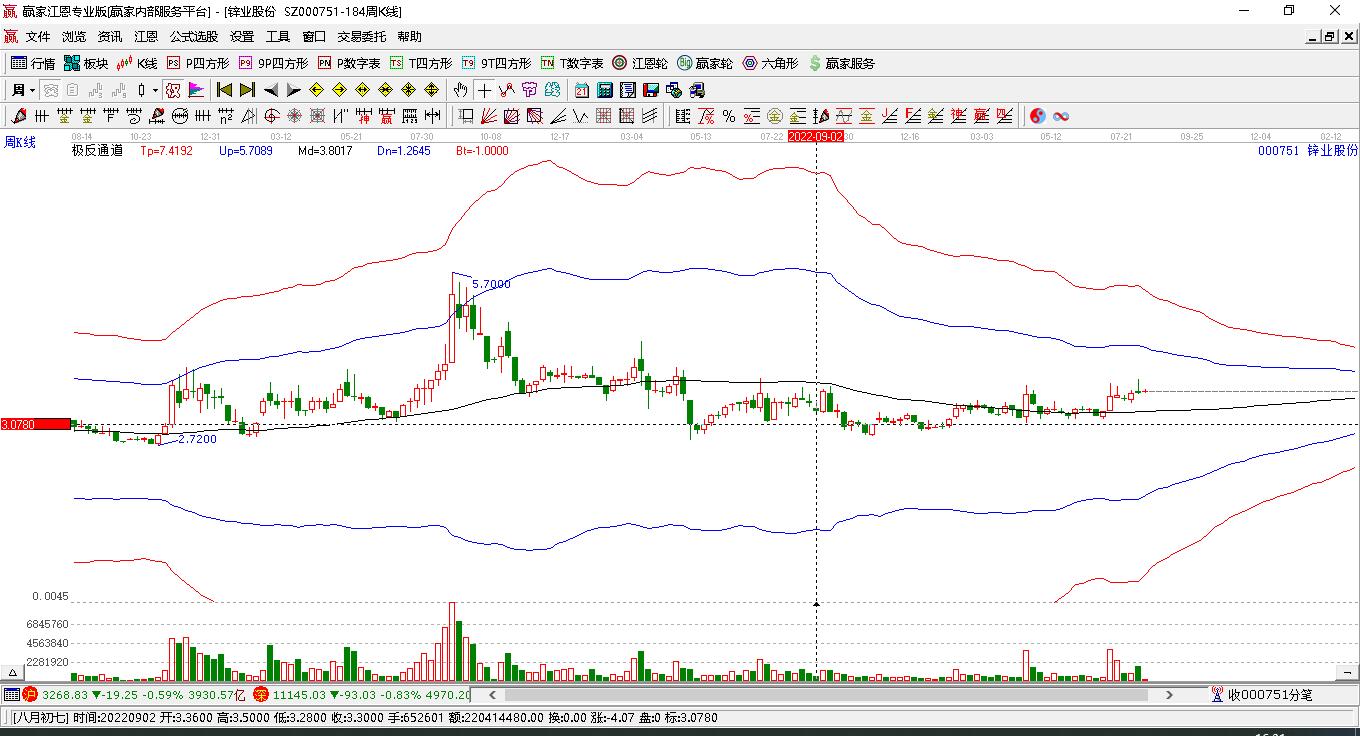
Task: Open 收000751分笔 tick panel
Action: [1261, 694]
